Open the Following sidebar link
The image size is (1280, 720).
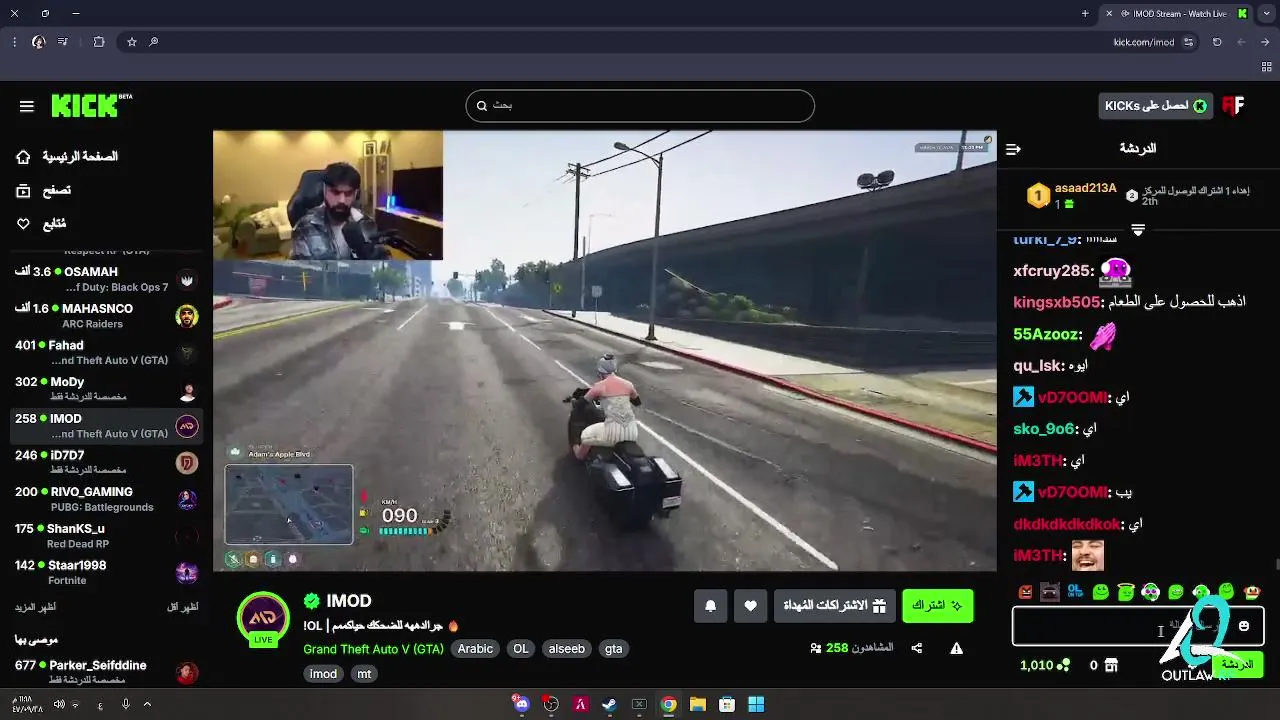(42, 224)
